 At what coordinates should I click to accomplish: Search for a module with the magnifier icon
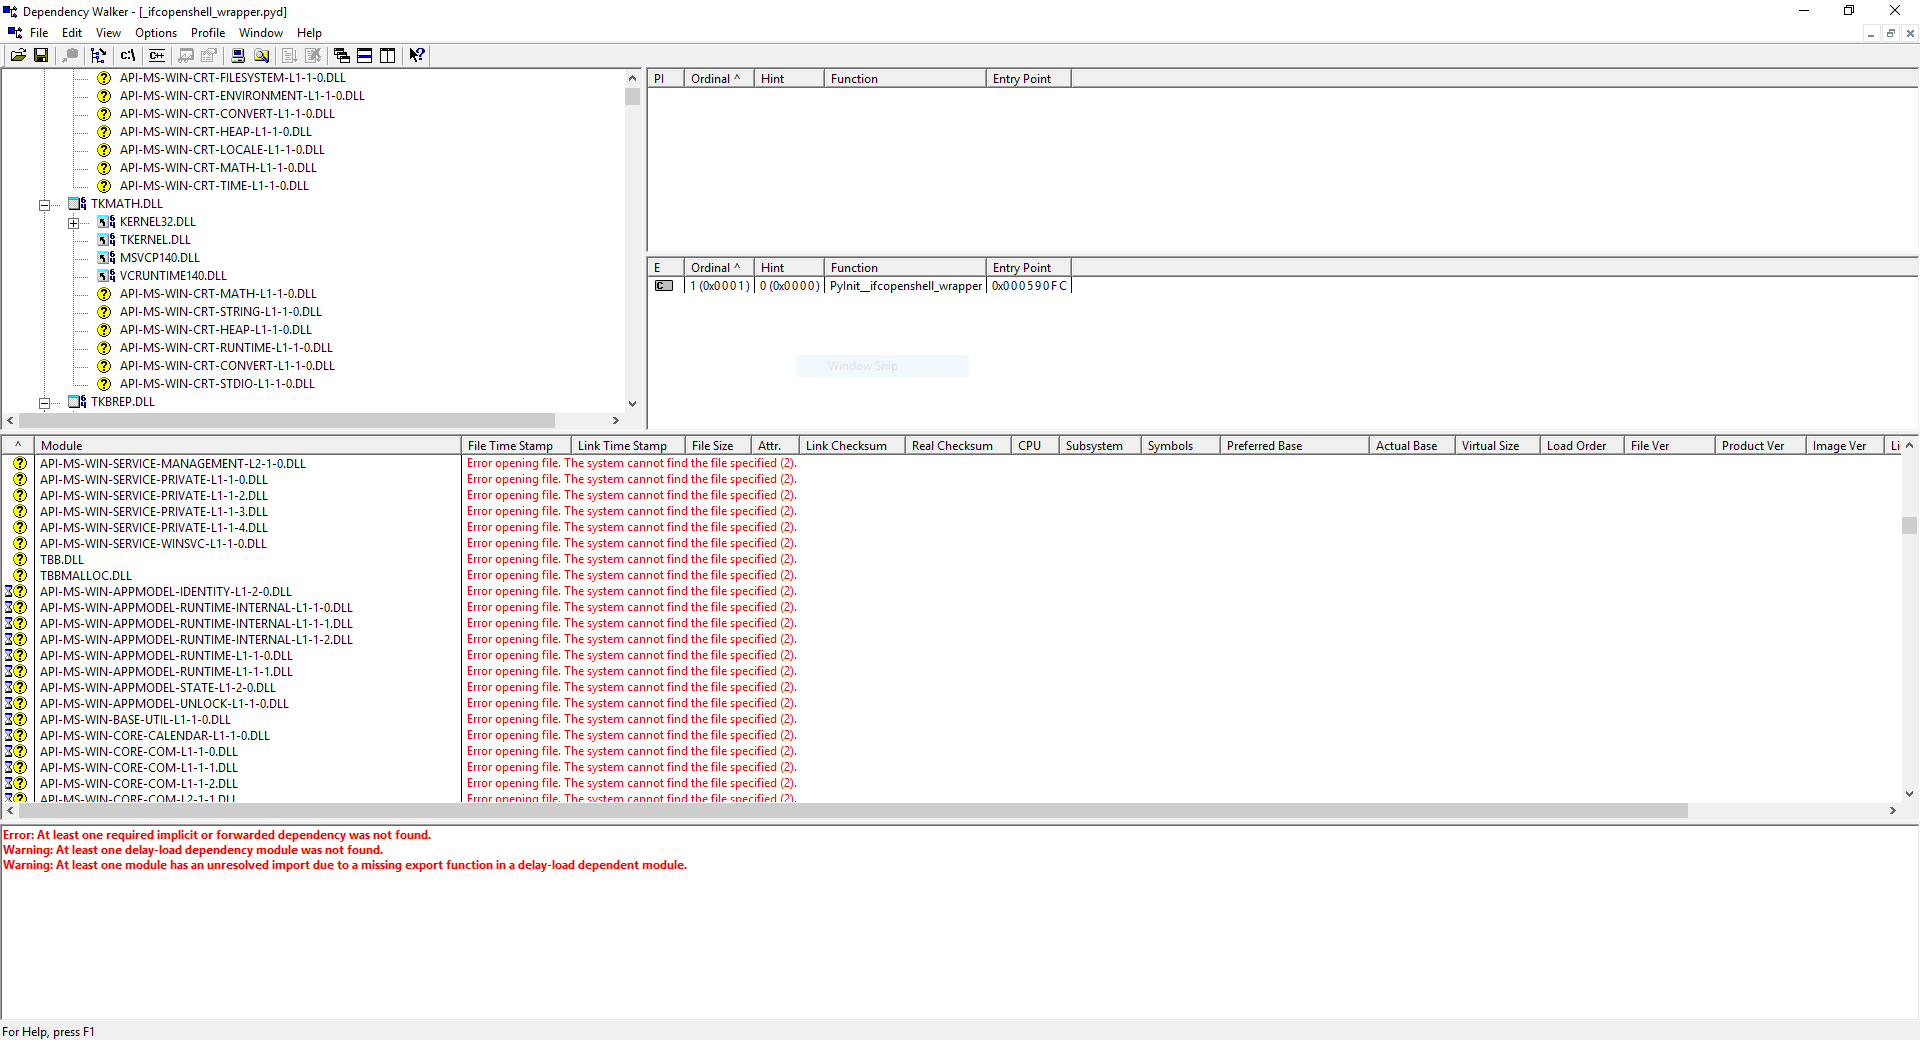coord(261,55)
